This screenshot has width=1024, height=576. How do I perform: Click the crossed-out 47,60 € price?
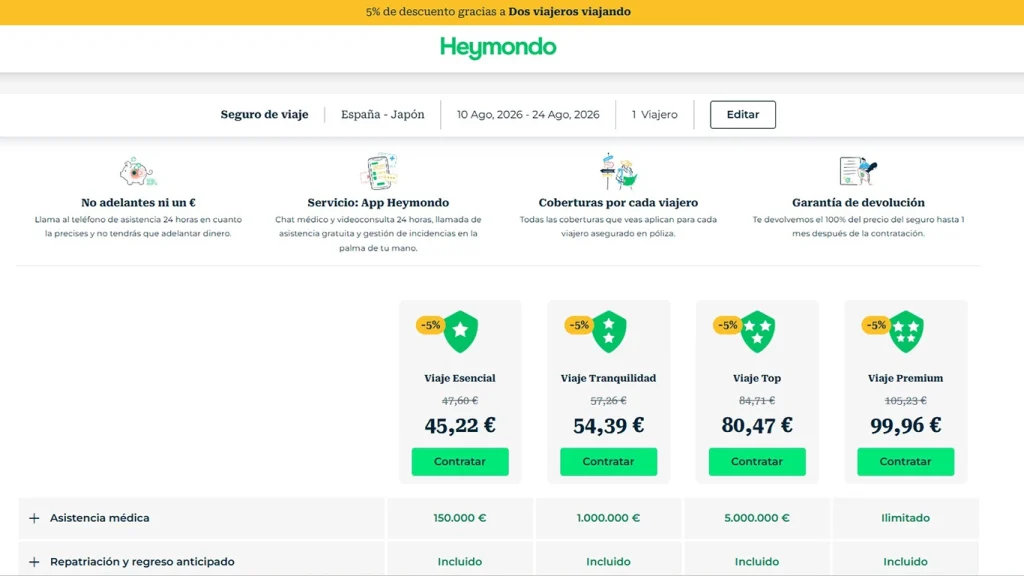click(460, 400)
